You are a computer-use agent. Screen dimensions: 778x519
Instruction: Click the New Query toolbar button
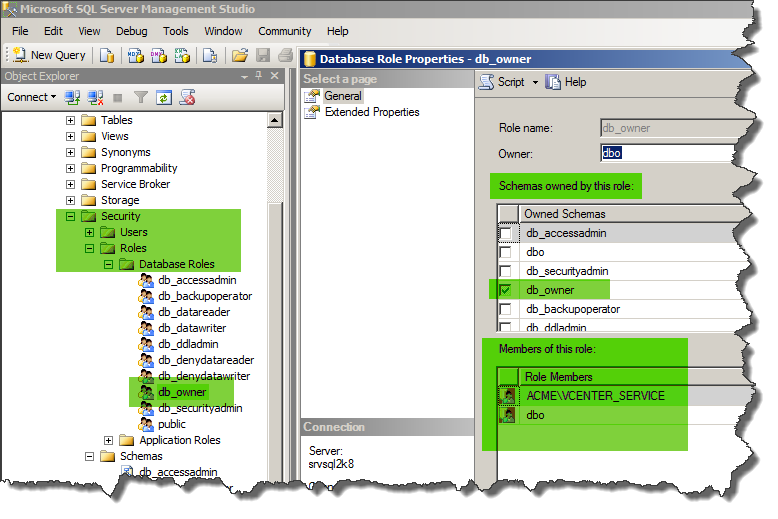coord(50,55)
